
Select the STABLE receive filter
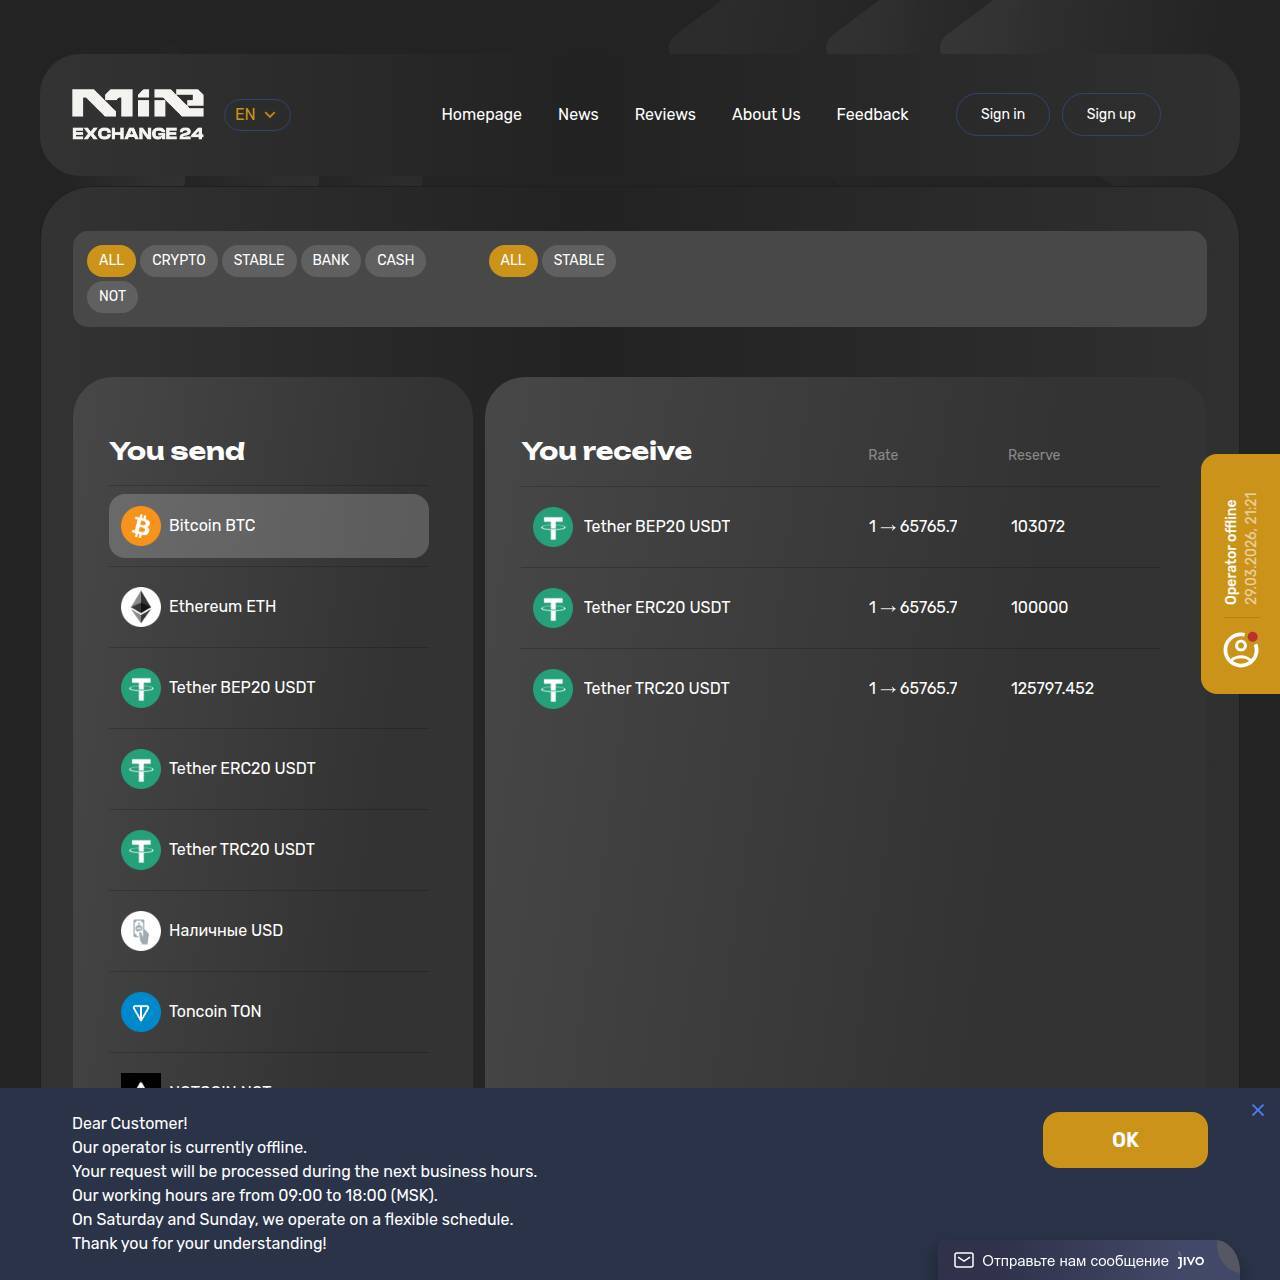[579, 260]
